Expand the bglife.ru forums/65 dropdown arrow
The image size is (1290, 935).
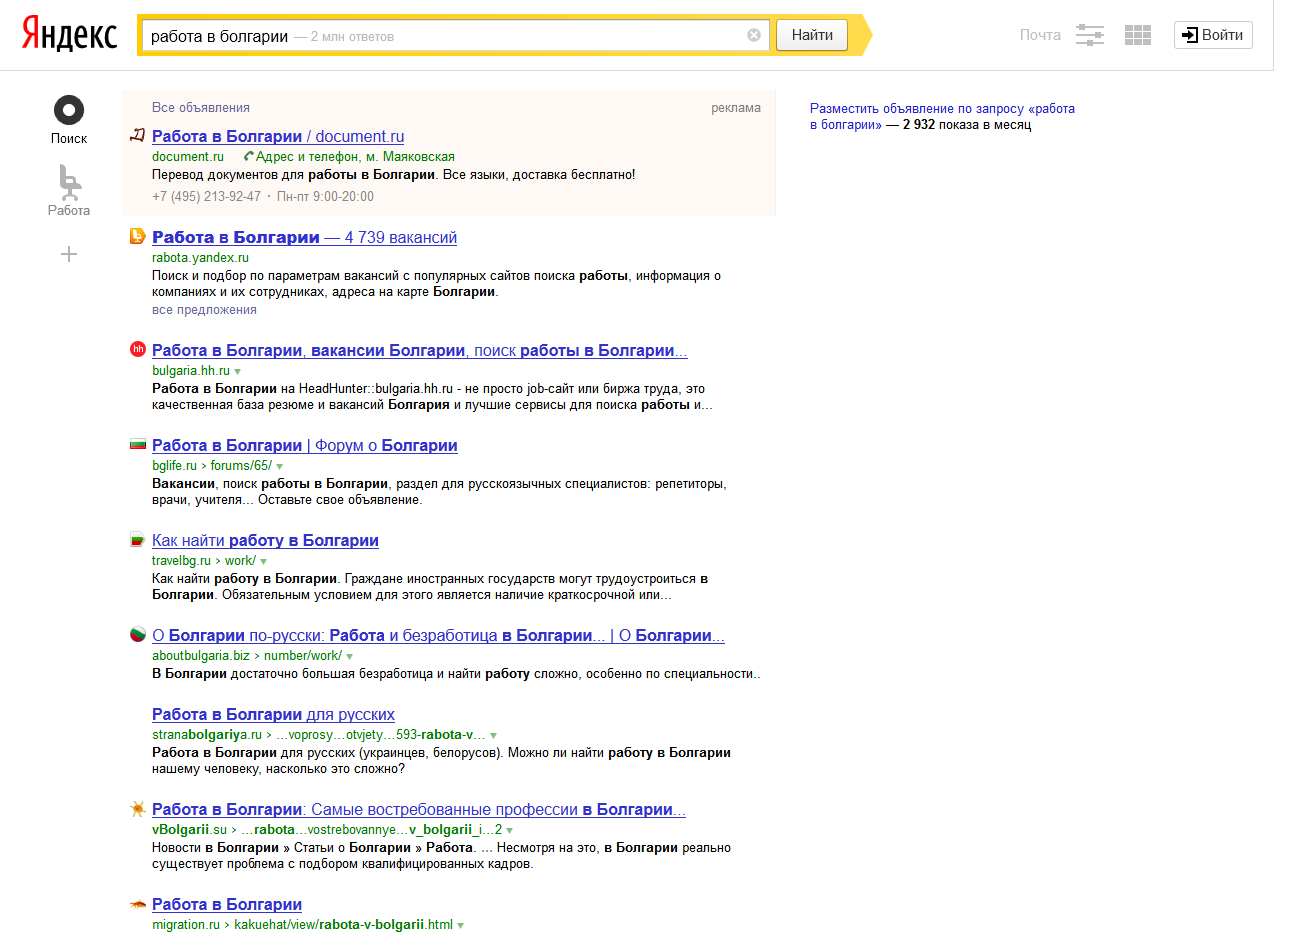coord(280,466)
